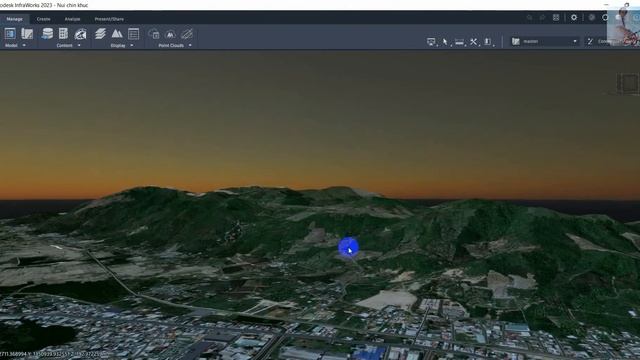Viewport: 640px width, 360px height.
Task: Open the Data Sources database icon
Action: coord(47,33)
